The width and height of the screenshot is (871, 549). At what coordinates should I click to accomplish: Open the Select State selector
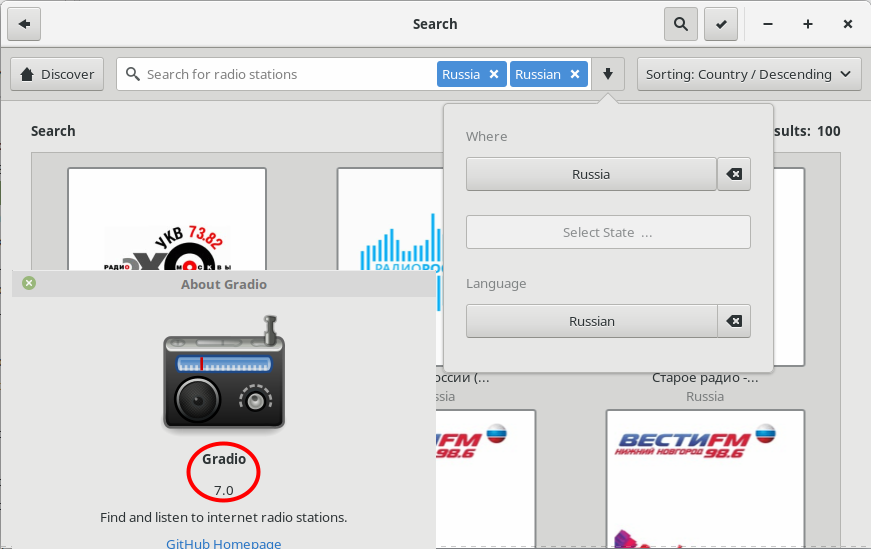[x=608, y=232]
